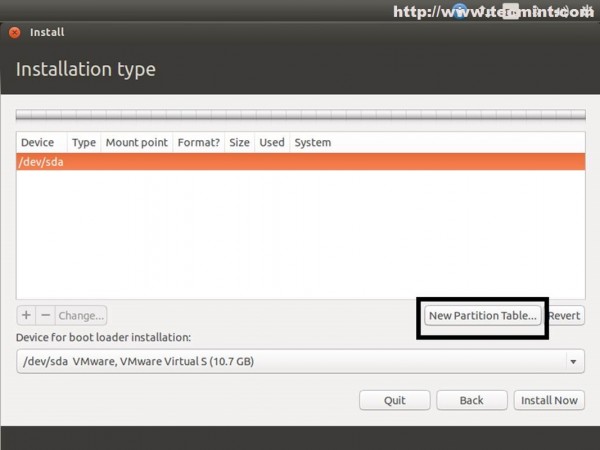Open the /dev/sda VMware Virtual S combo box

coord(300,361)
